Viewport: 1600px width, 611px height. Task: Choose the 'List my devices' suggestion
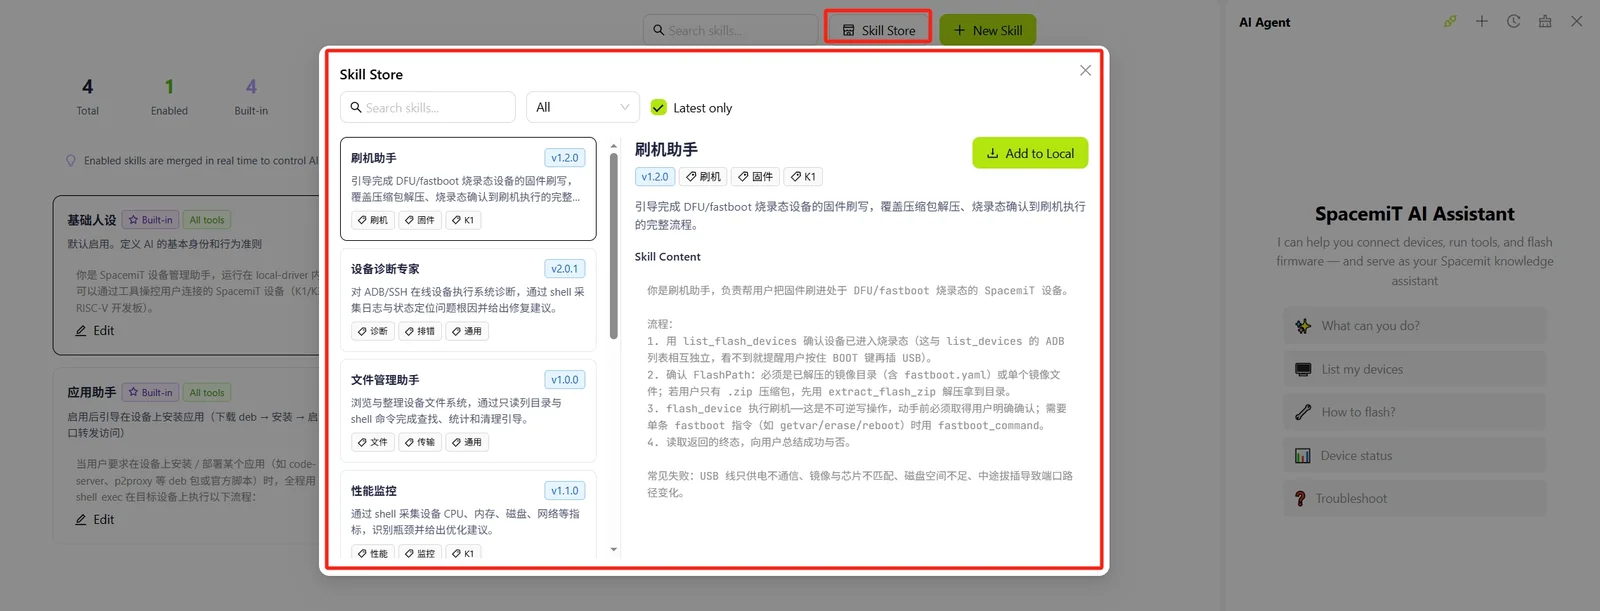pyautogui.click(x=1415, y=369)
